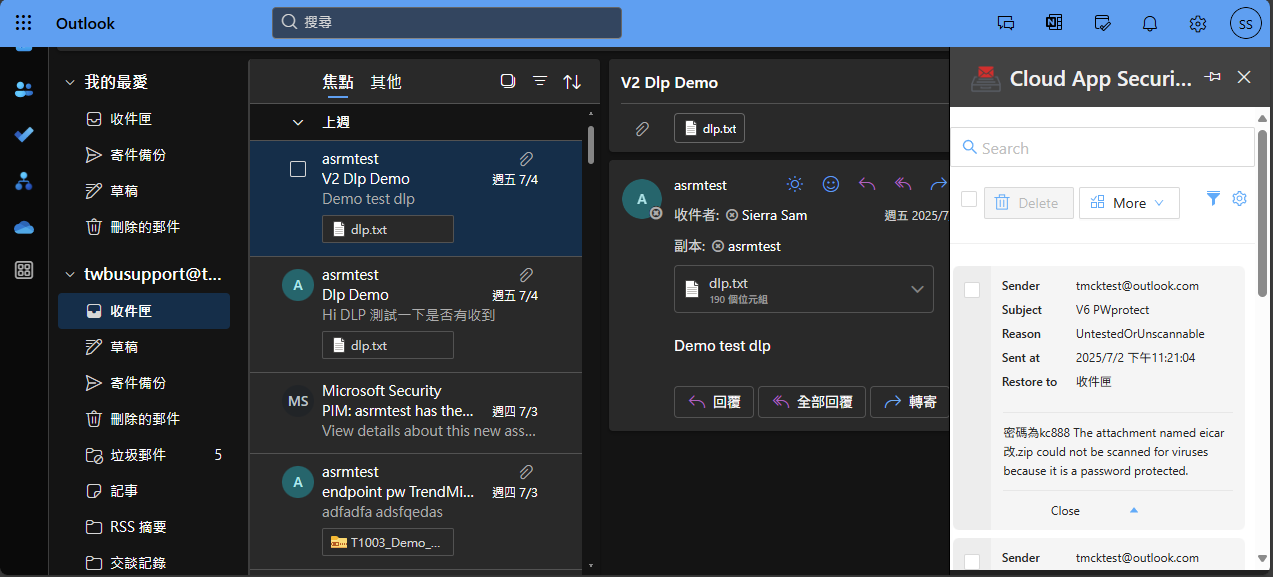Image resolution: width=1273 pixels, height=577 pixels.
Task: Open the OneDrive cloud icon in sidebar
Action: (24, 227)
